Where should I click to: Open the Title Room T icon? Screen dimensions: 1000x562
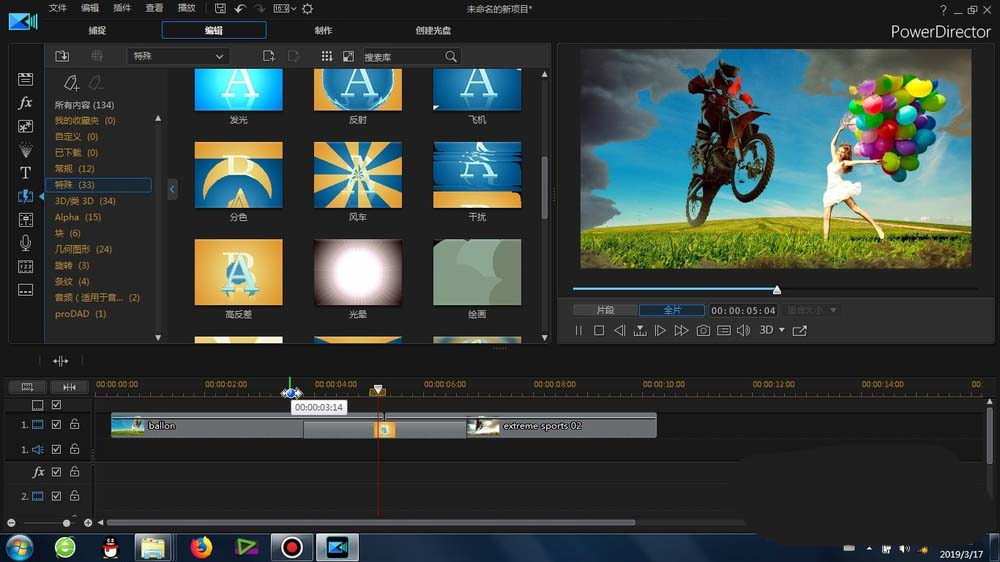(26, 173)
